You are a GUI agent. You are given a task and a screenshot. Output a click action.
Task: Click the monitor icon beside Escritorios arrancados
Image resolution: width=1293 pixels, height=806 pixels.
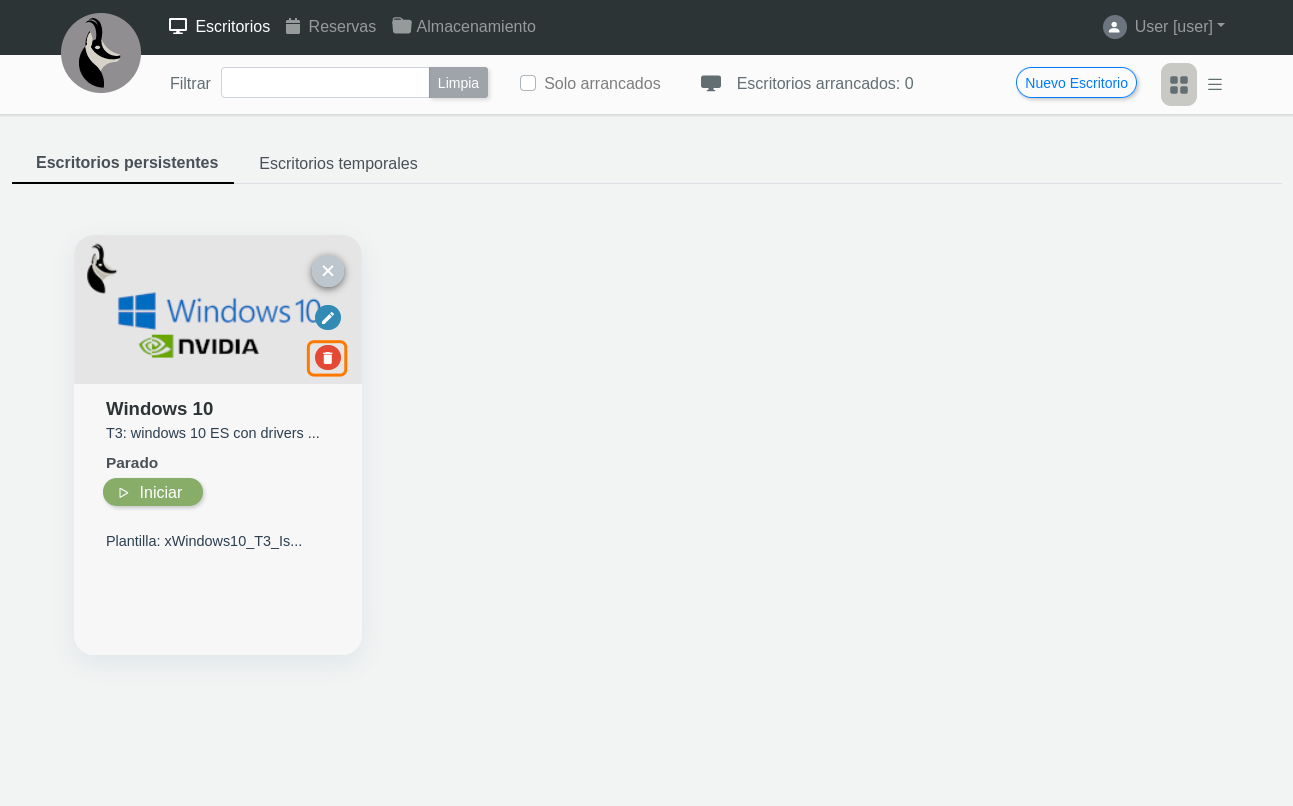click(711, 83)
